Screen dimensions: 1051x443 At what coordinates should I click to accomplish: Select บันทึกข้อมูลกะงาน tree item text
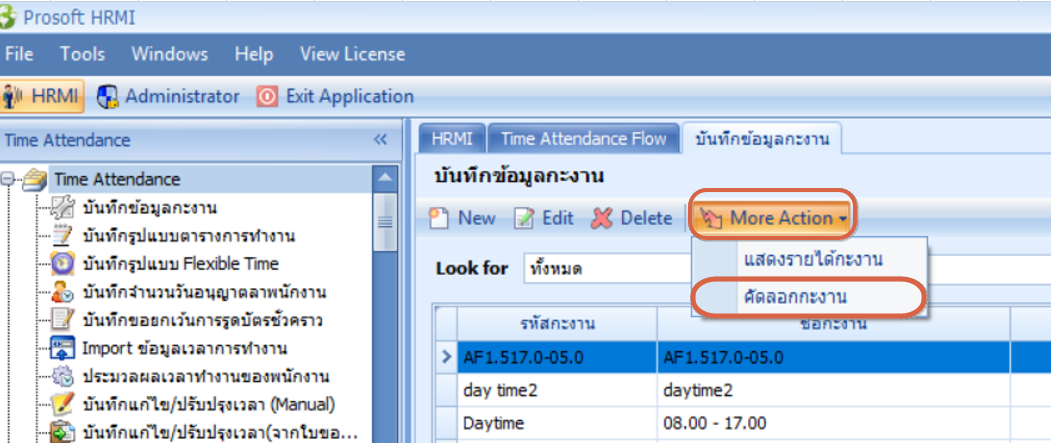(149, 208)
